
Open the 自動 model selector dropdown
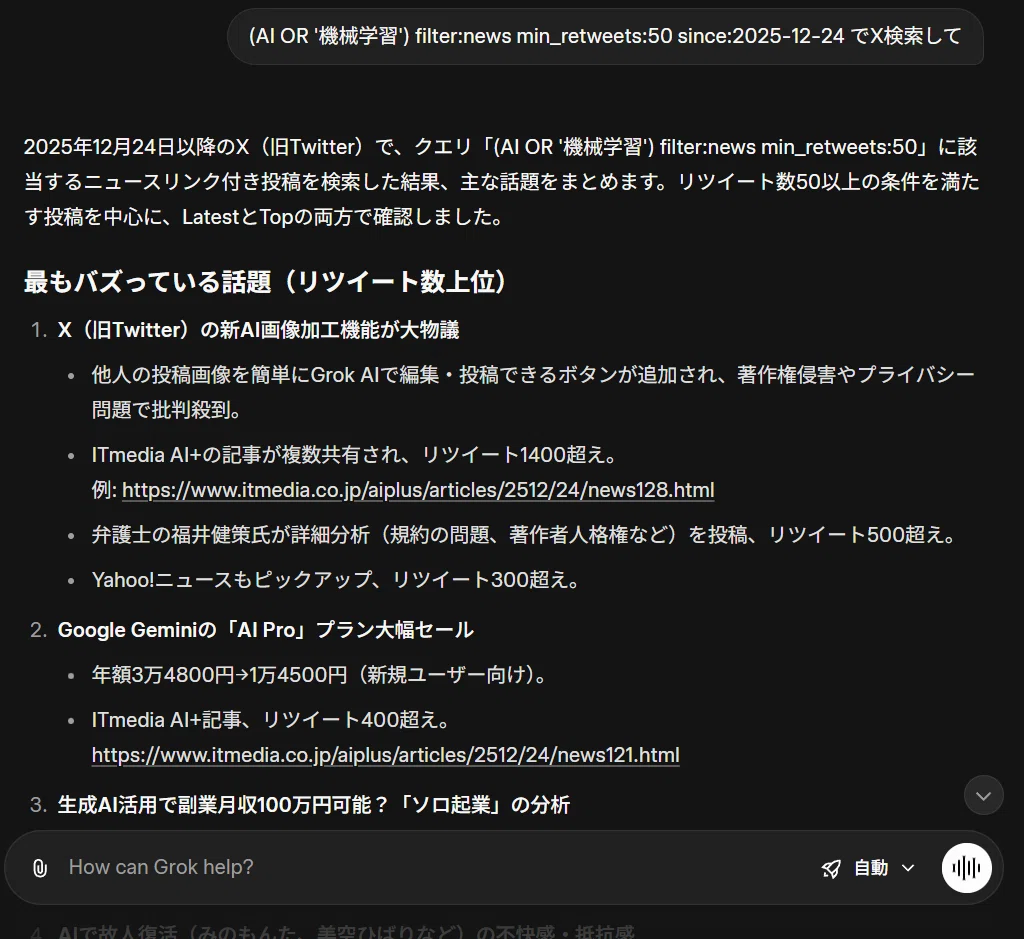point(869,868)
